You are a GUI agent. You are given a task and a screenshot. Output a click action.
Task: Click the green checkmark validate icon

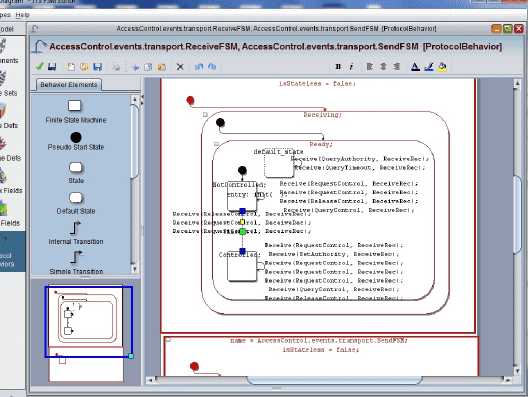tap(40, 66)
